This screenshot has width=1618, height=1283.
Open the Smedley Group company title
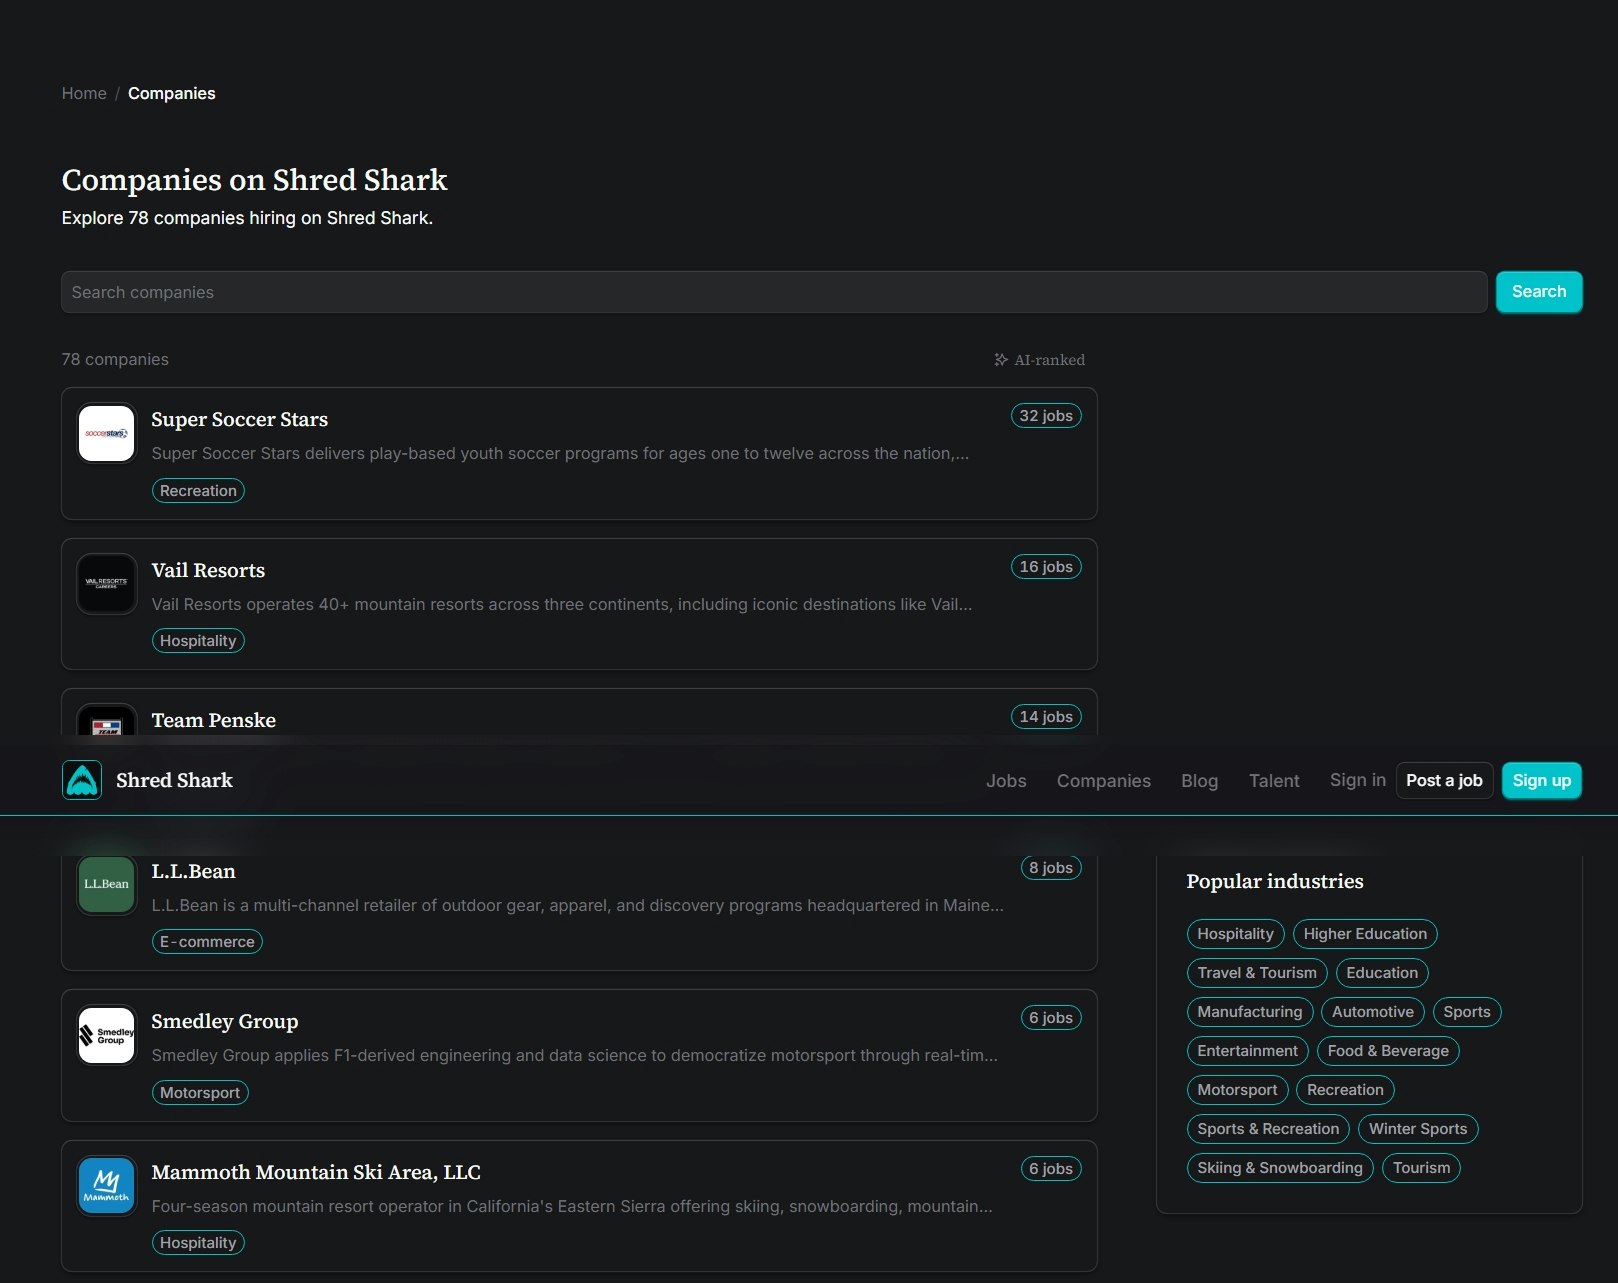225,1021
